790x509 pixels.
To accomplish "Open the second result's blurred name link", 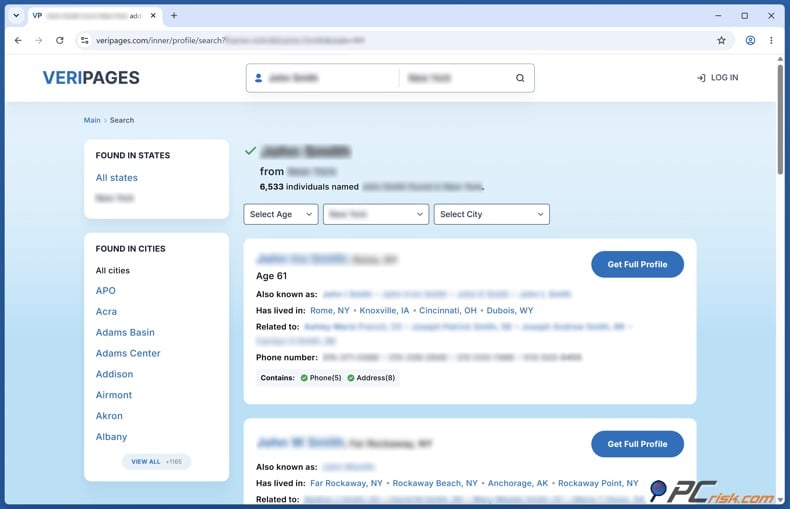I will (301, 443).
